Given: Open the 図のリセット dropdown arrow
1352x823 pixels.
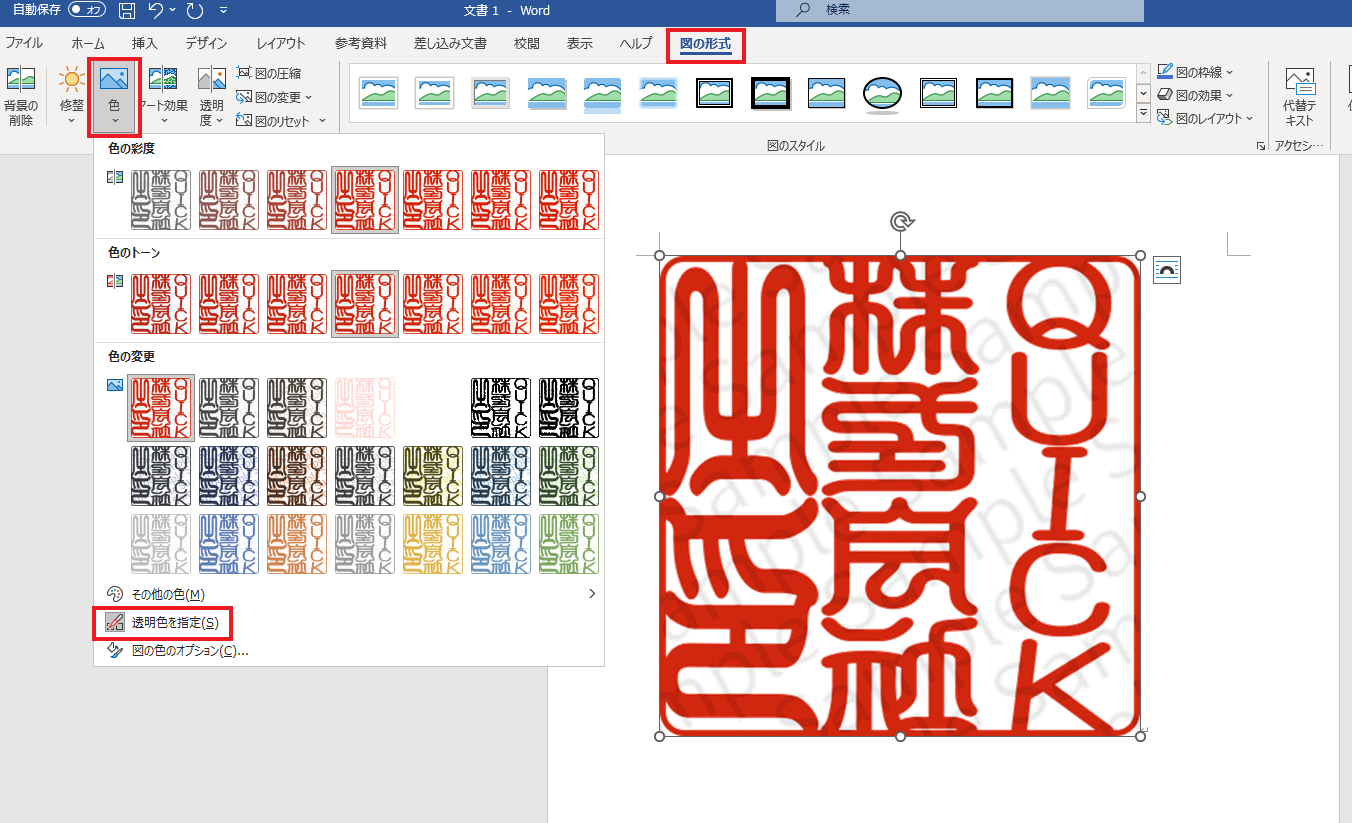Looking at the screenshot, I should point(322,121).
